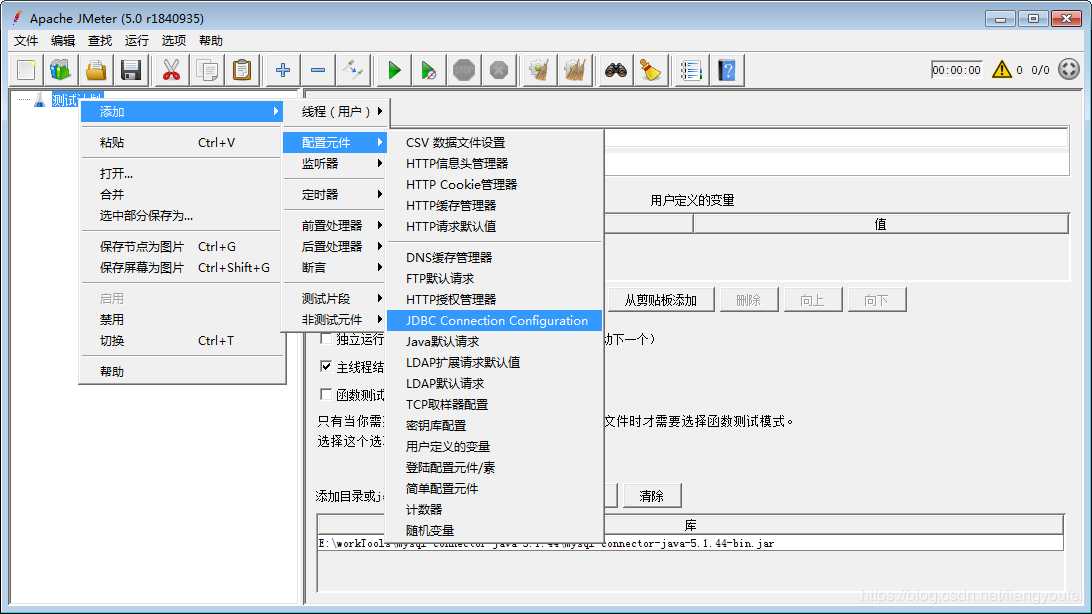Reset search with brush icon

pos(650,70)
